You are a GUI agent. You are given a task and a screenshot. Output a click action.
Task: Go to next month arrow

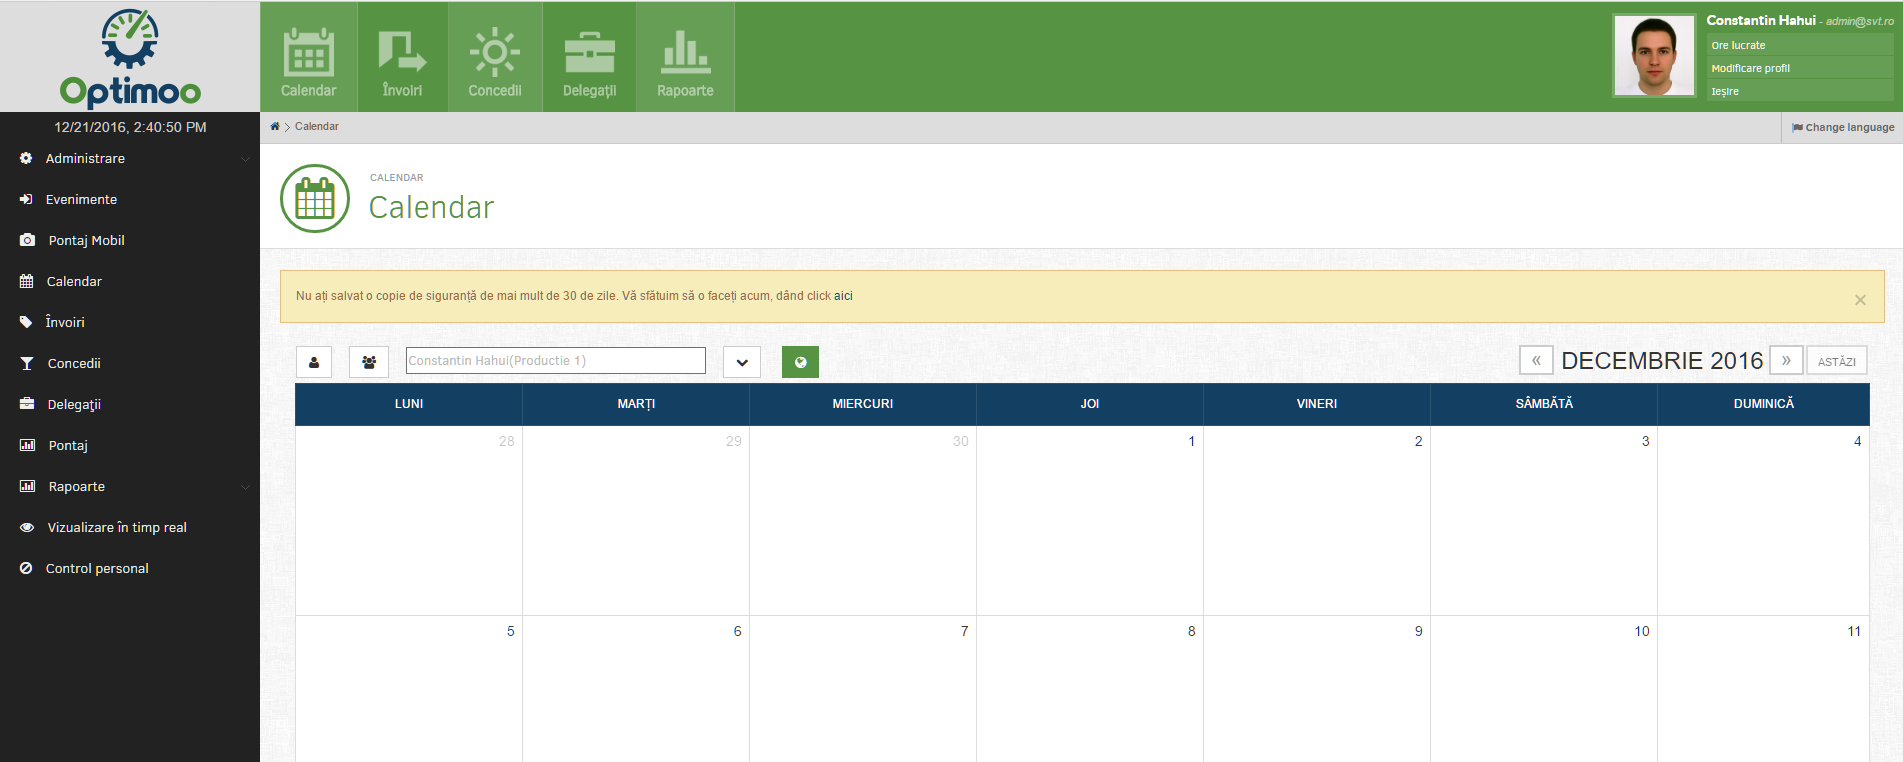pos(1786,360)
